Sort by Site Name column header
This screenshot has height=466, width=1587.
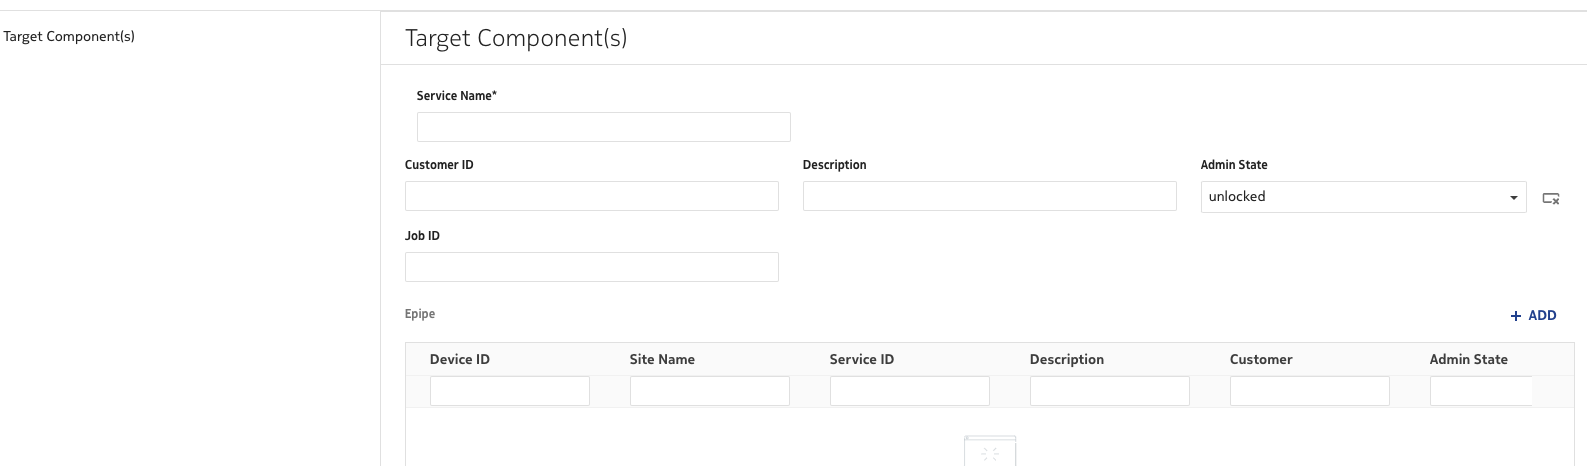click(662, 359)
